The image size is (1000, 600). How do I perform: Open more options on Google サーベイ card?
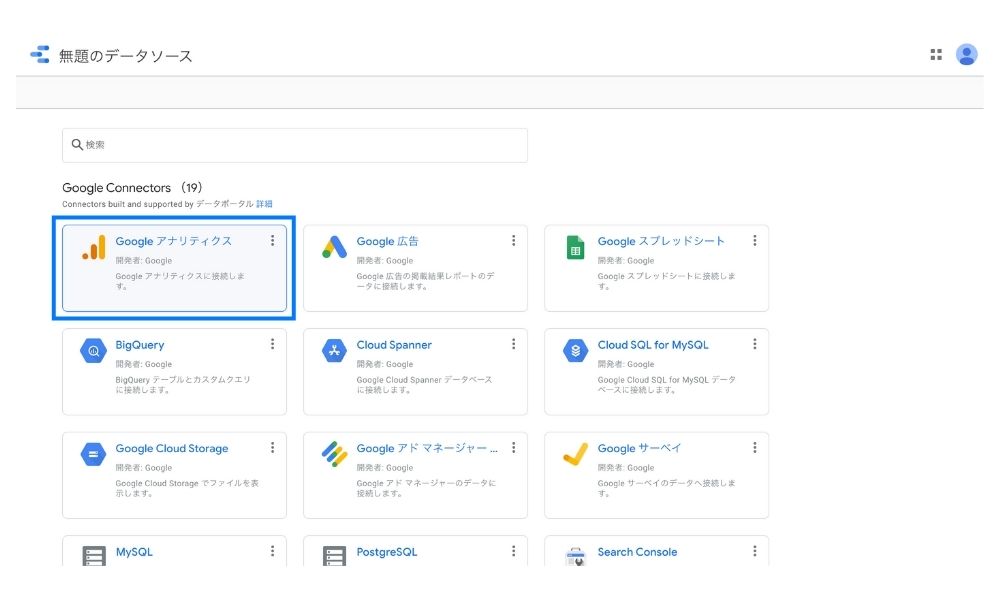pyautogui.click(x=754, y=448)
